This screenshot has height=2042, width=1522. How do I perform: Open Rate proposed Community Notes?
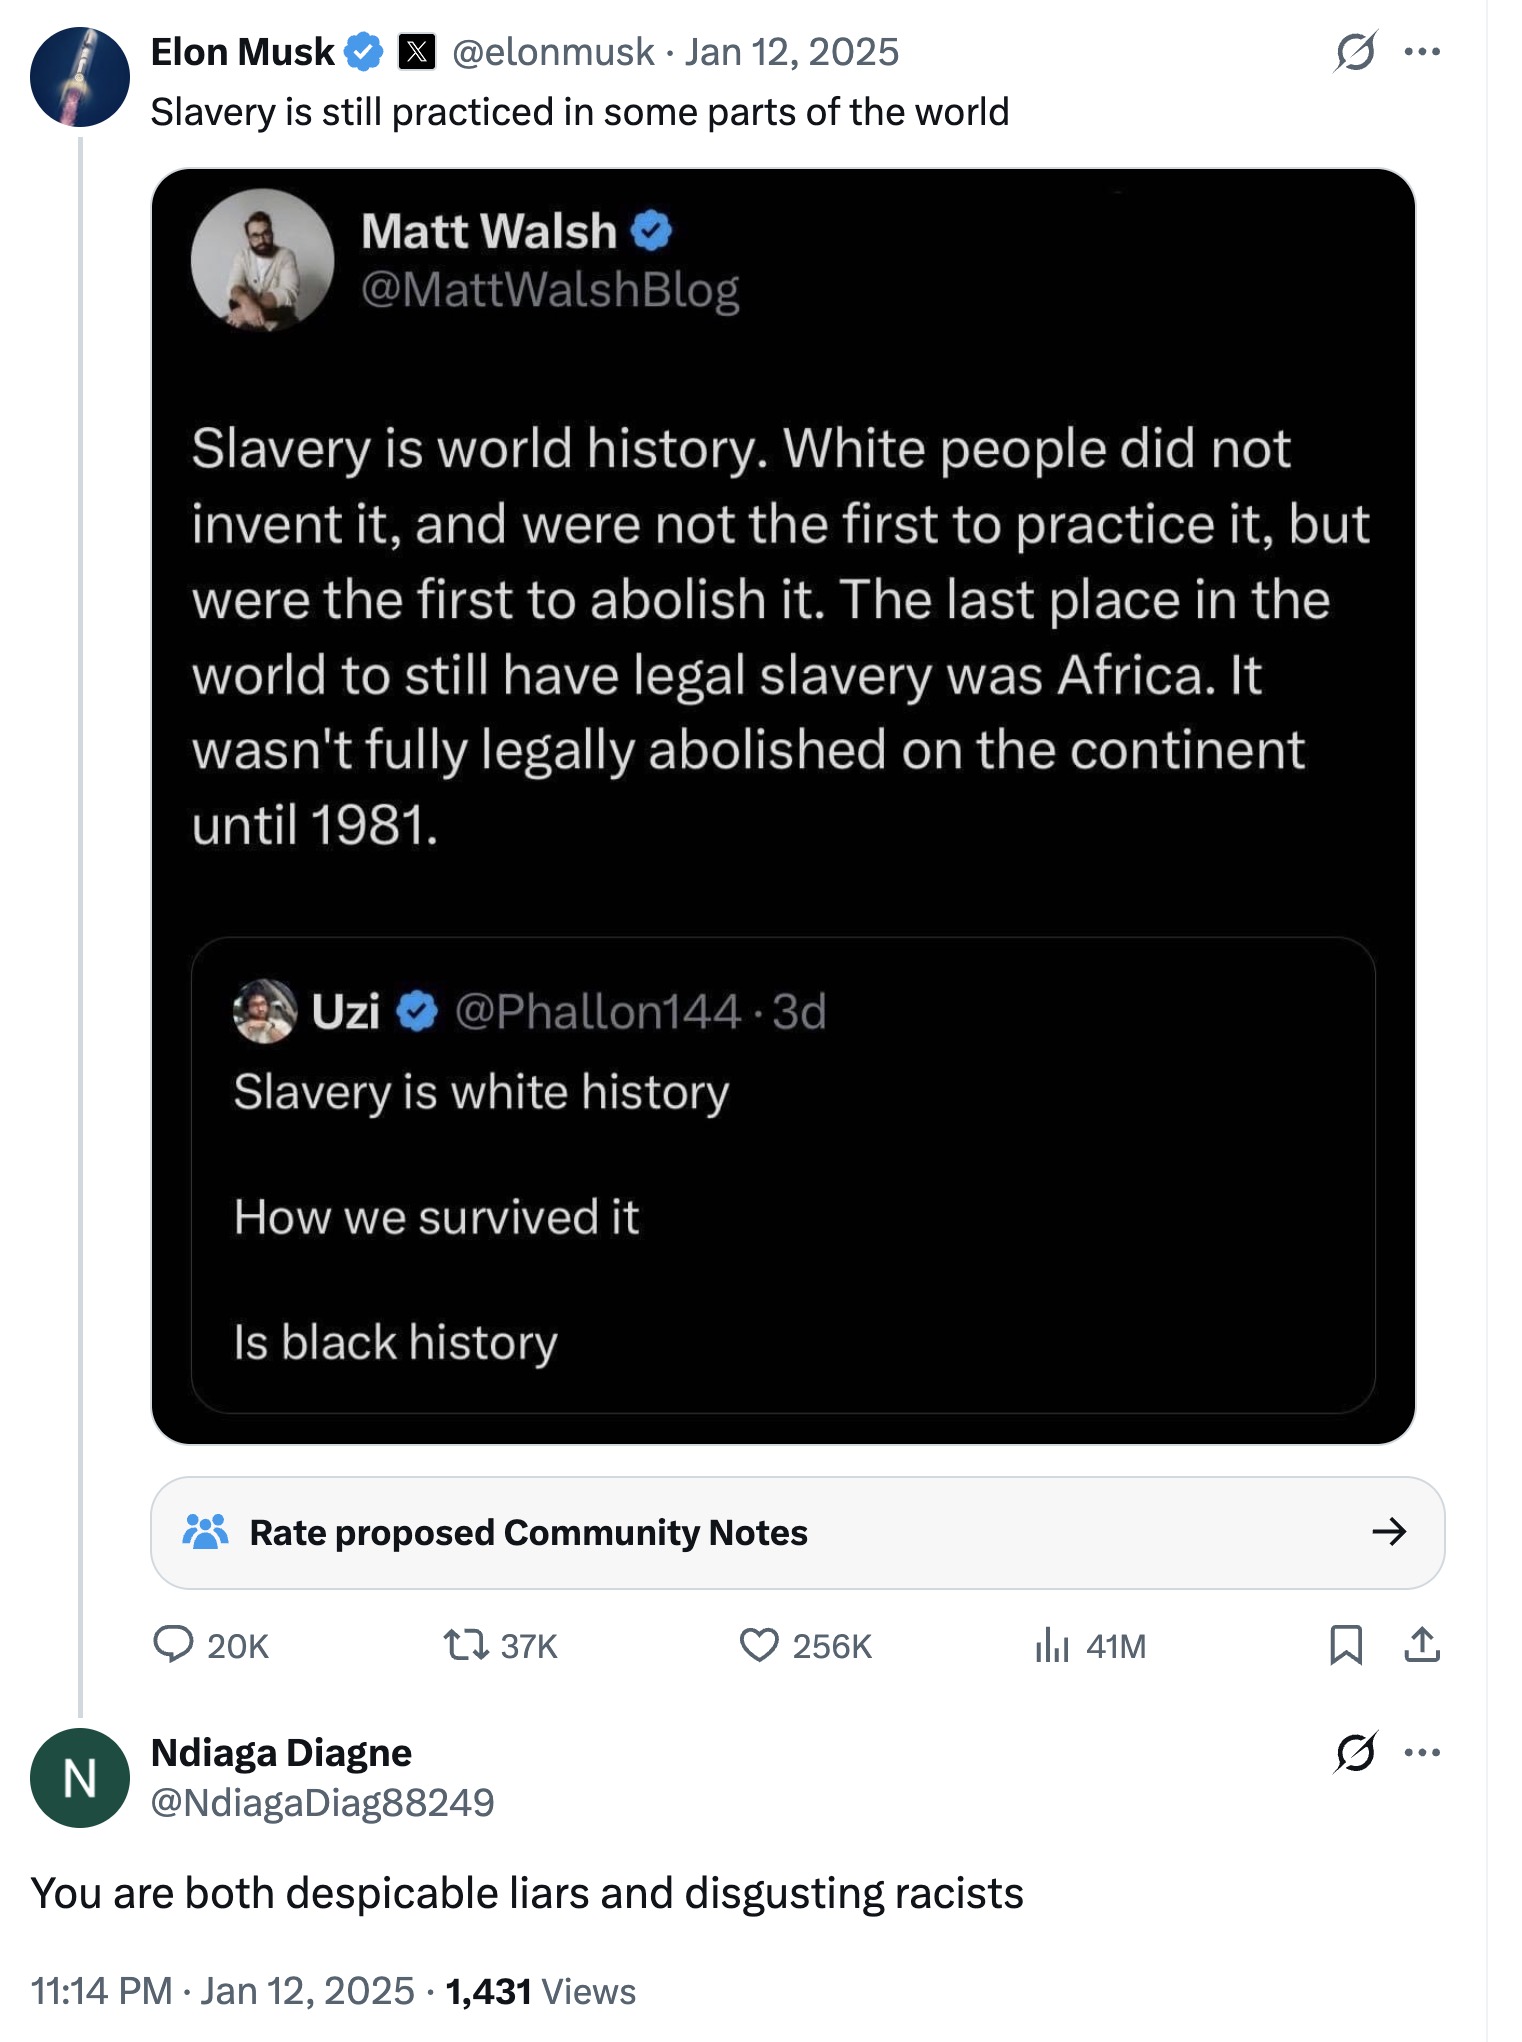click(x=528, y=1532)
